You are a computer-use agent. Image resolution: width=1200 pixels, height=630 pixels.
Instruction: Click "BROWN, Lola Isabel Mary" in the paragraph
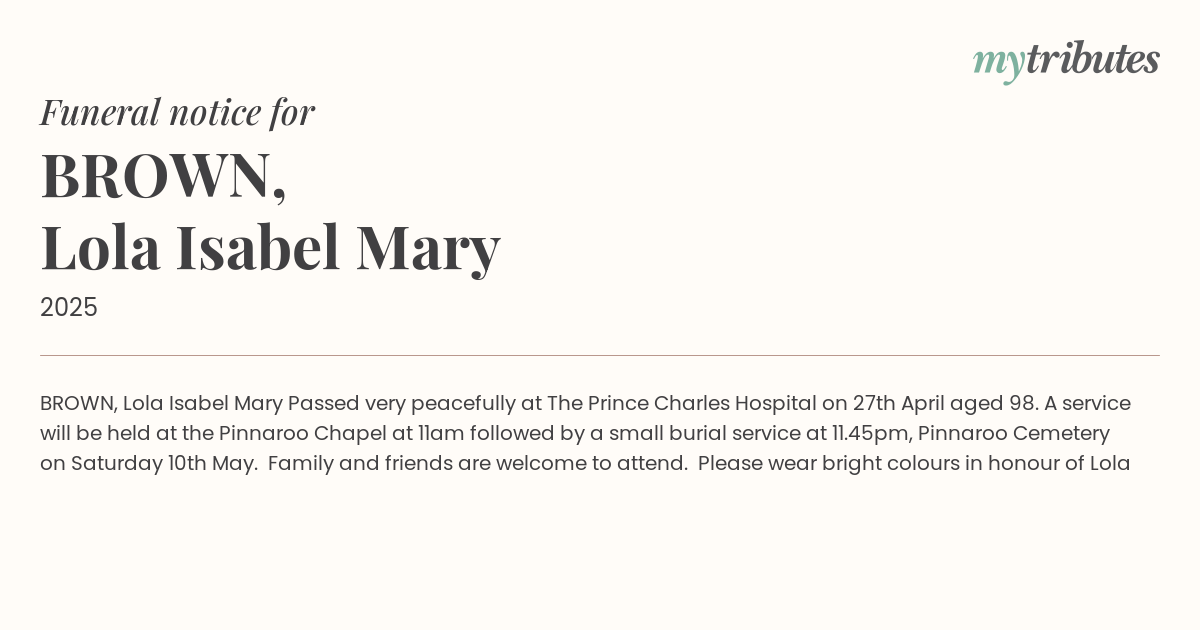coord(162,404)
